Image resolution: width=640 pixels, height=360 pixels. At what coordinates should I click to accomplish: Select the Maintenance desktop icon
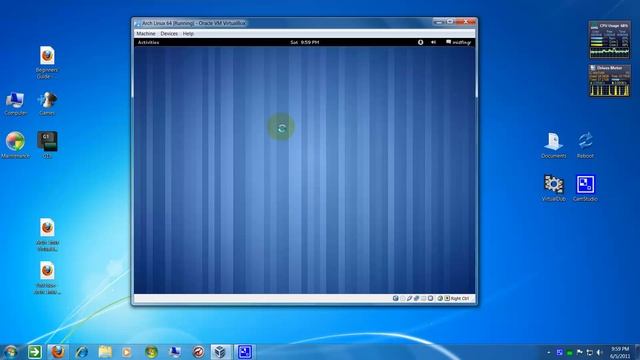coord(16,145)
